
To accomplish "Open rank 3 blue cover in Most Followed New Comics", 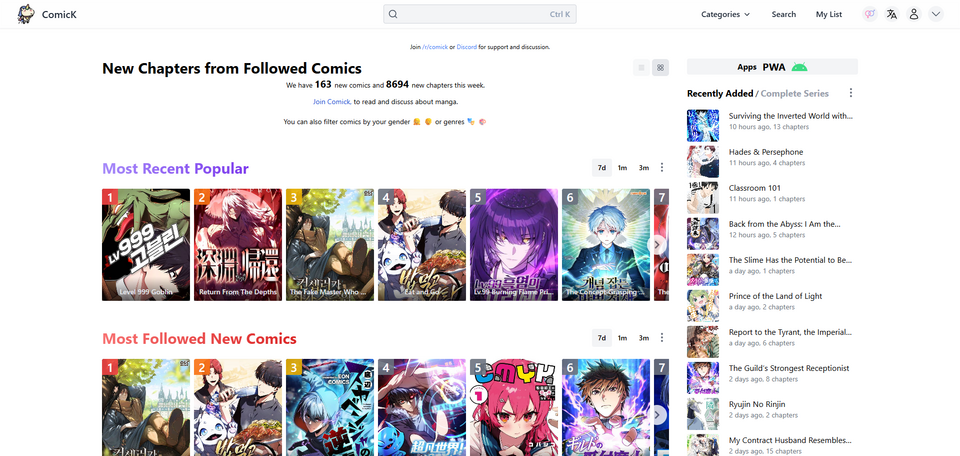I will click(x=330, y=408).
